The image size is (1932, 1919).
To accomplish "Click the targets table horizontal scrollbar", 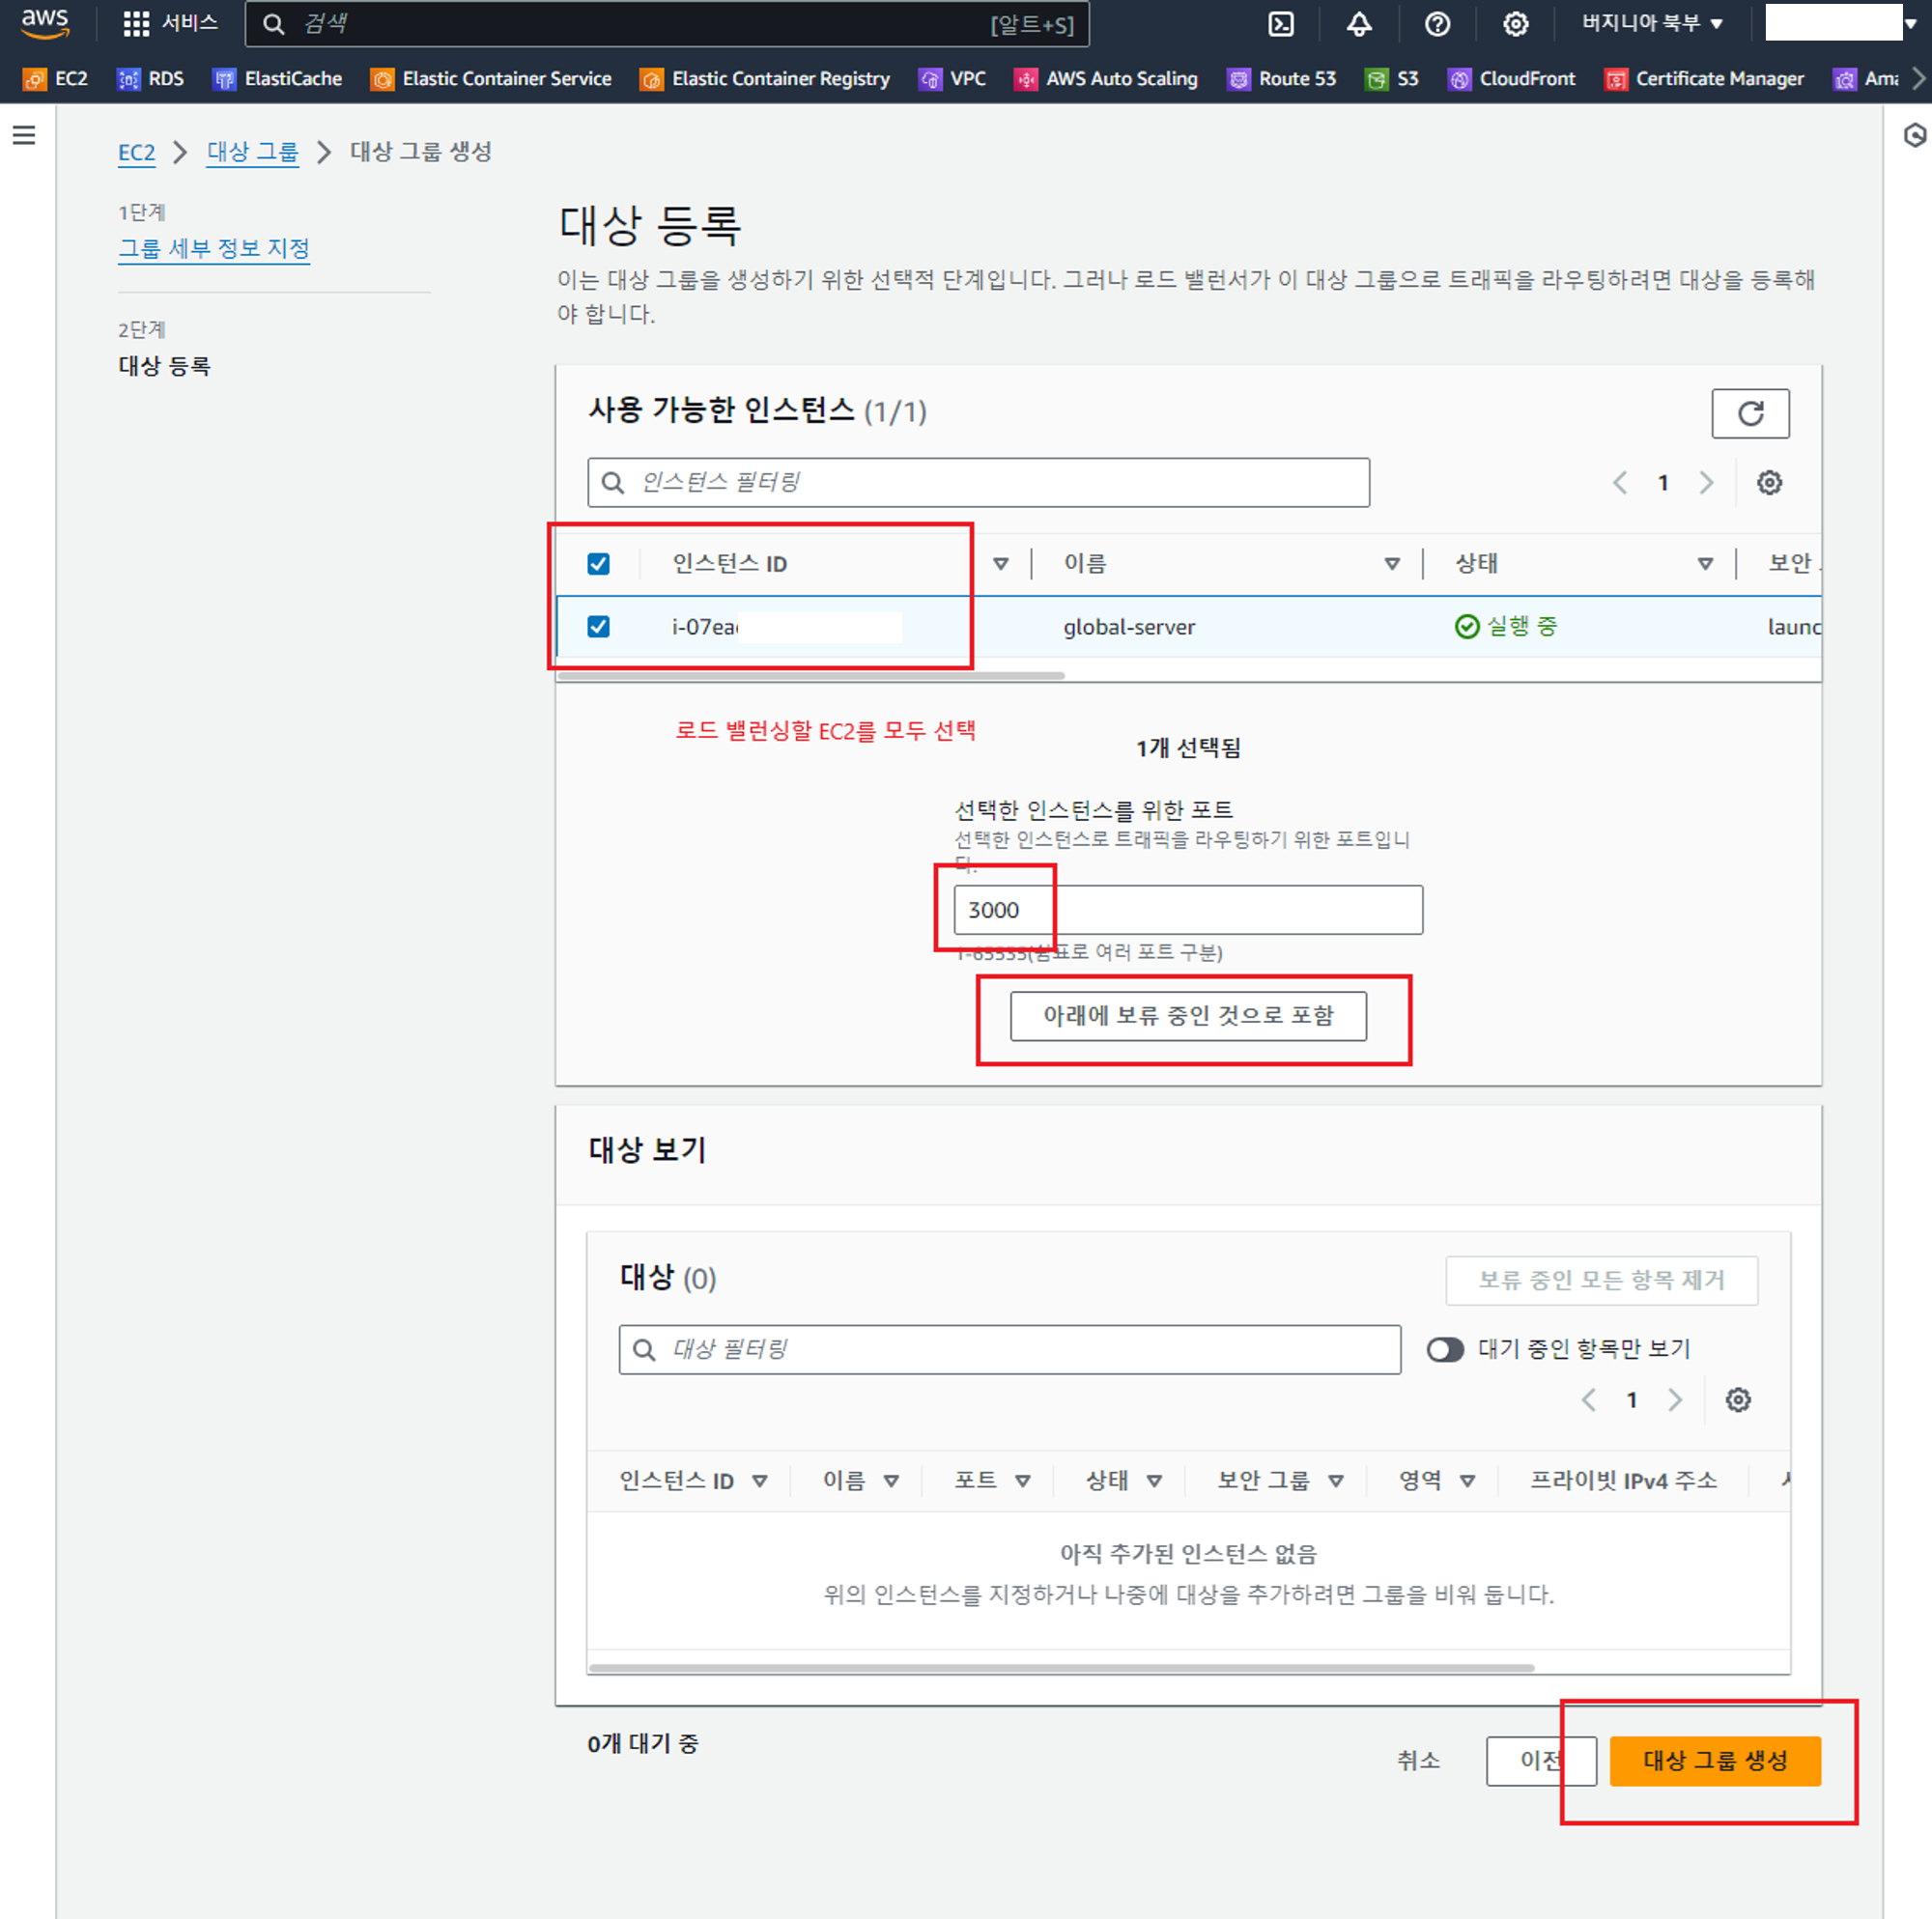I will point(1060,1667).
